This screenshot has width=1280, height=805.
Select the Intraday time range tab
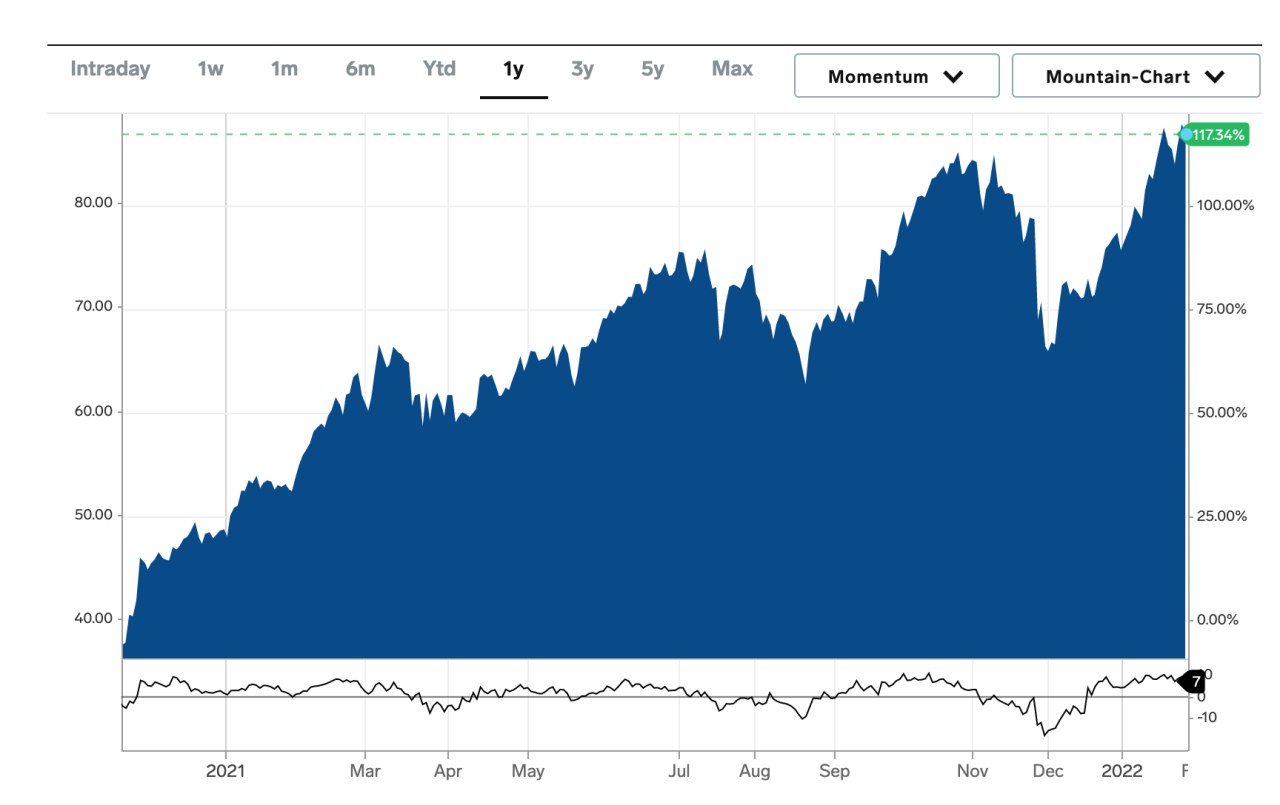pos(110,69)
